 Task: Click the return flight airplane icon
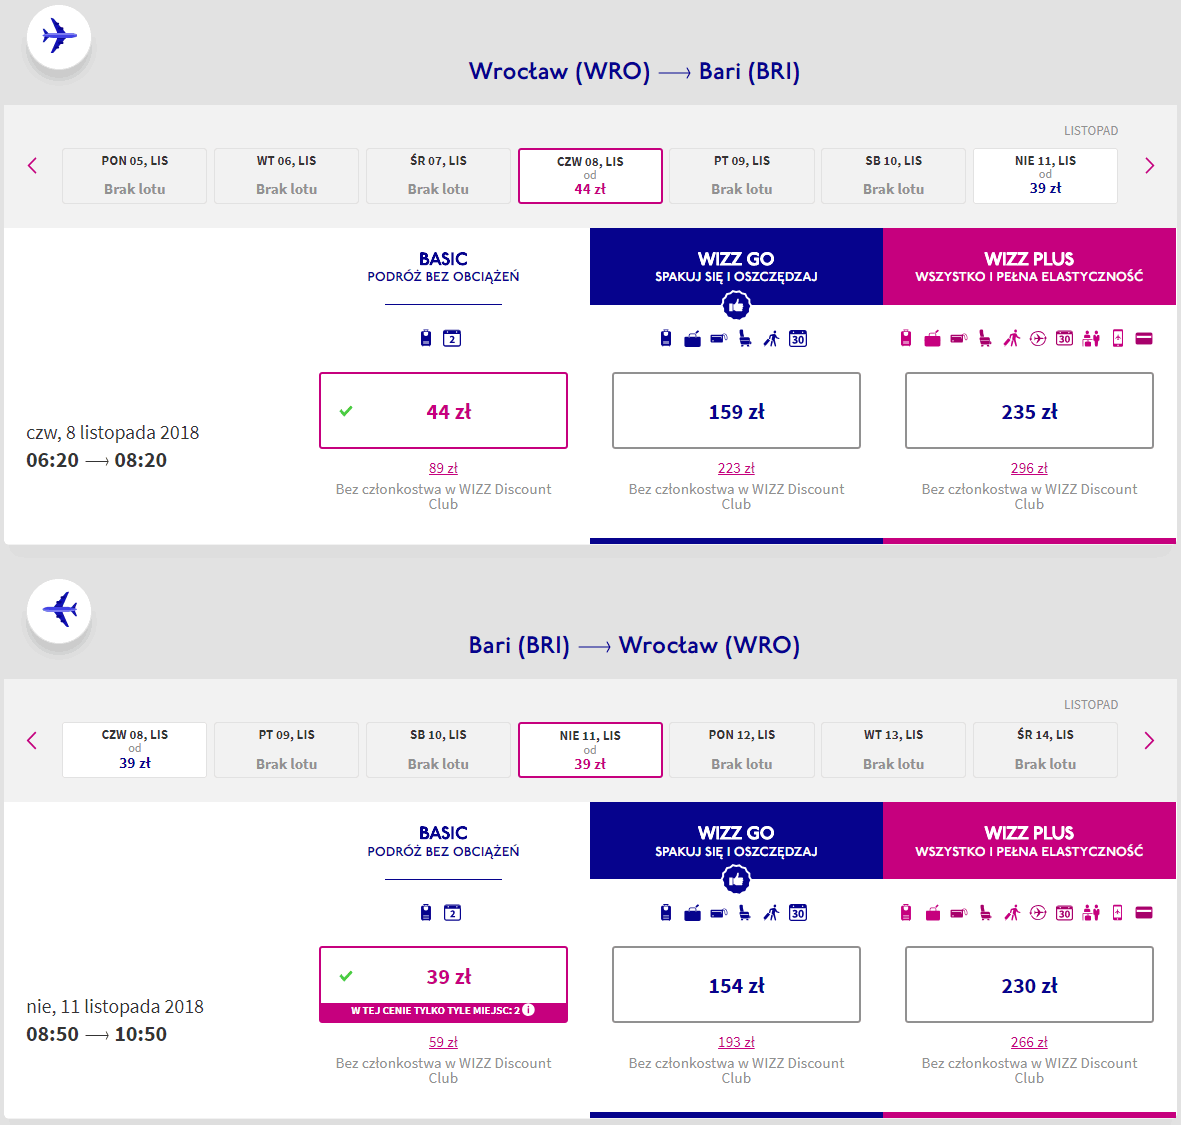pos(59,610)
